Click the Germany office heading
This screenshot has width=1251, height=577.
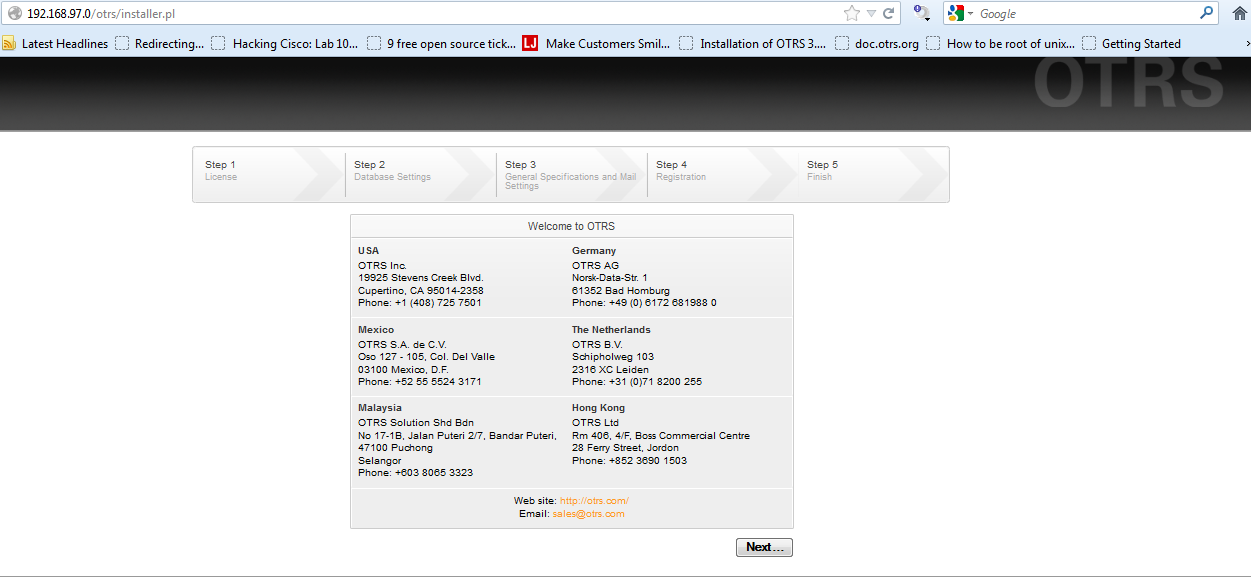point(594,251)
